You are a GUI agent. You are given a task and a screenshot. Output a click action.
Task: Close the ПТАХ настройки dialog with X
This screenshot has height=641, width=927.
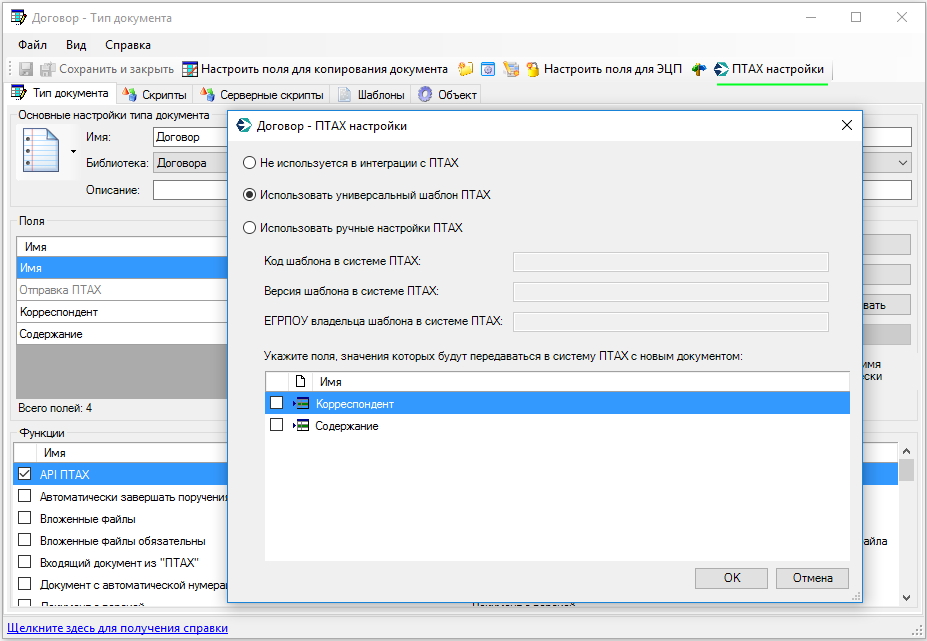click(x=847, y=125)
